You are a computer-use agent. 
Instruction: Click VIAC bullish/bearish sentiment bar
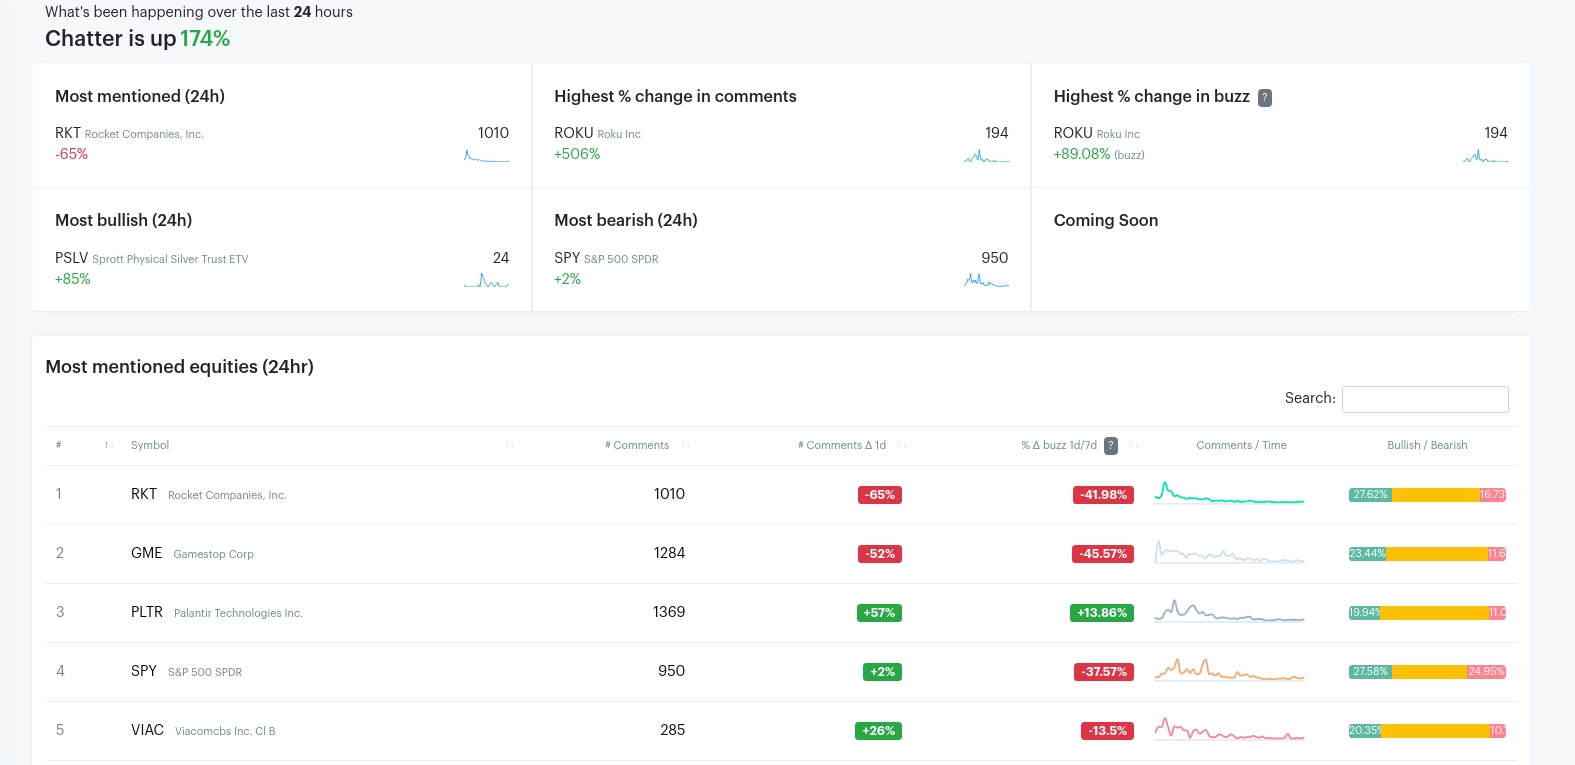(1427, 731)
